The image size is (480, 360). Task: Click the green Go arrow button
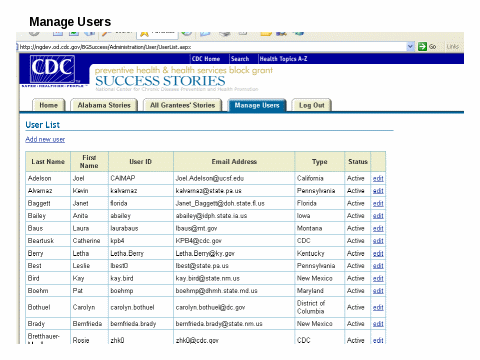[x=422, y=47]
